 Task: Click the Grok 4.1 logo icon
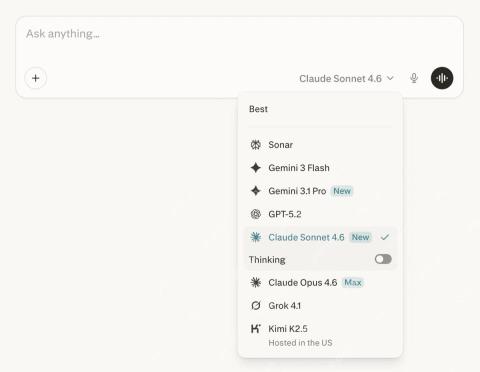pos(256,306)
